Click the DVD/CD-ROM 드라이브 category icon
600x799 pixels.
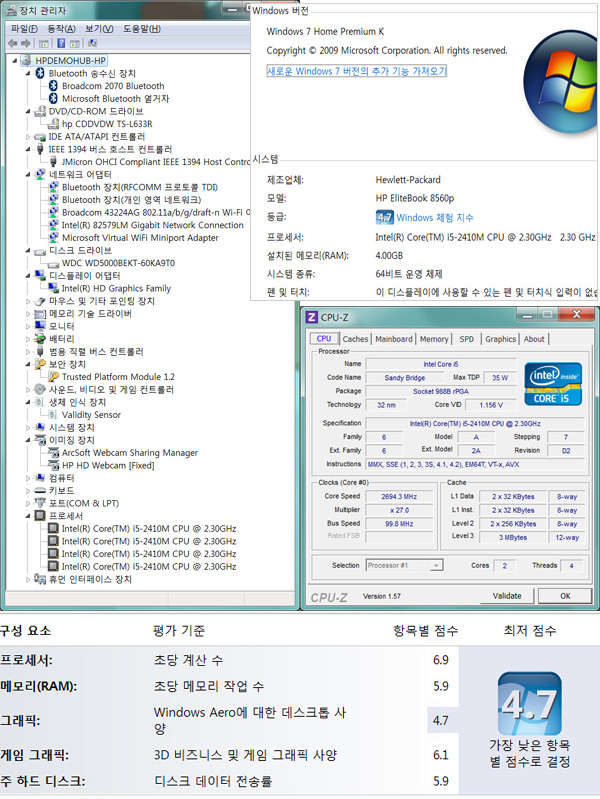[x=40, y=111]
